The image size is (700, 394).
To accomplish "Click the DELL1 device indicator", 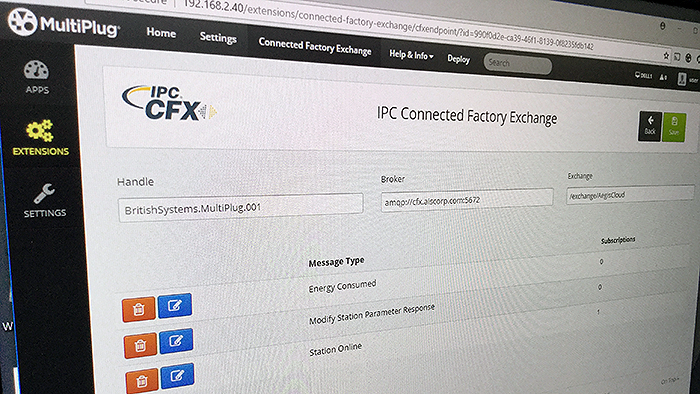I will point(643,75).
